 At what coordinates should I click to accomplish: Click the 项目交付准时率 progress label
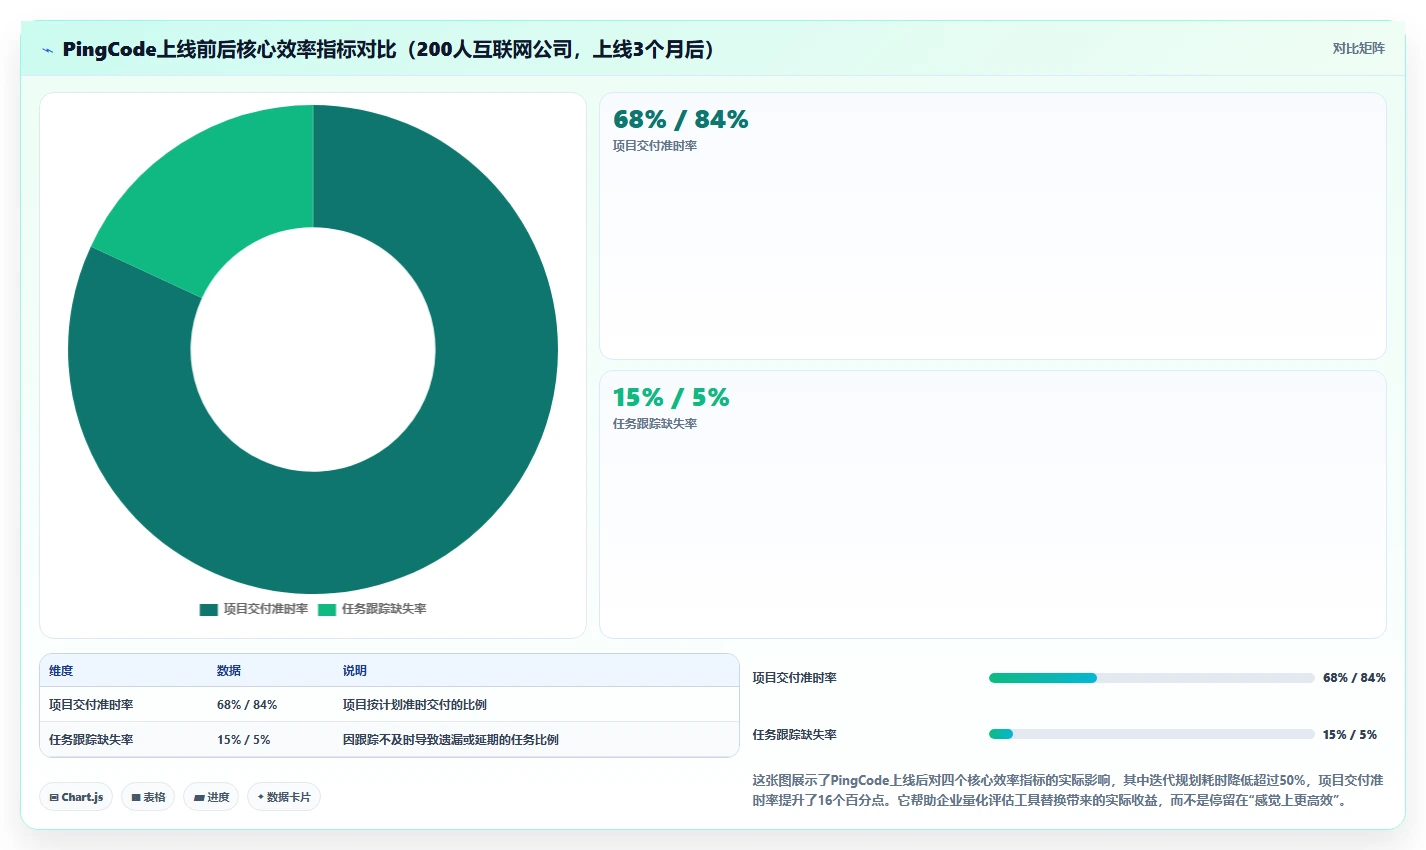795,678
